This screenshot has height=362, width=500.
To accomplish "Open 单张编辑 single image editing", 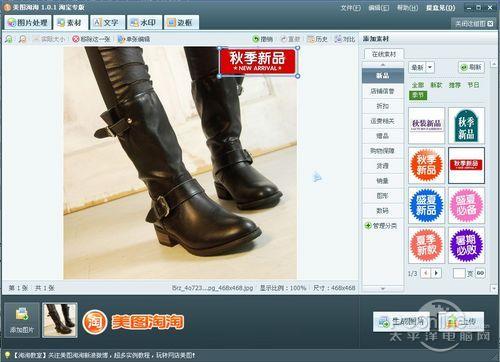I will pyautogui.click(x=134, y=39).
